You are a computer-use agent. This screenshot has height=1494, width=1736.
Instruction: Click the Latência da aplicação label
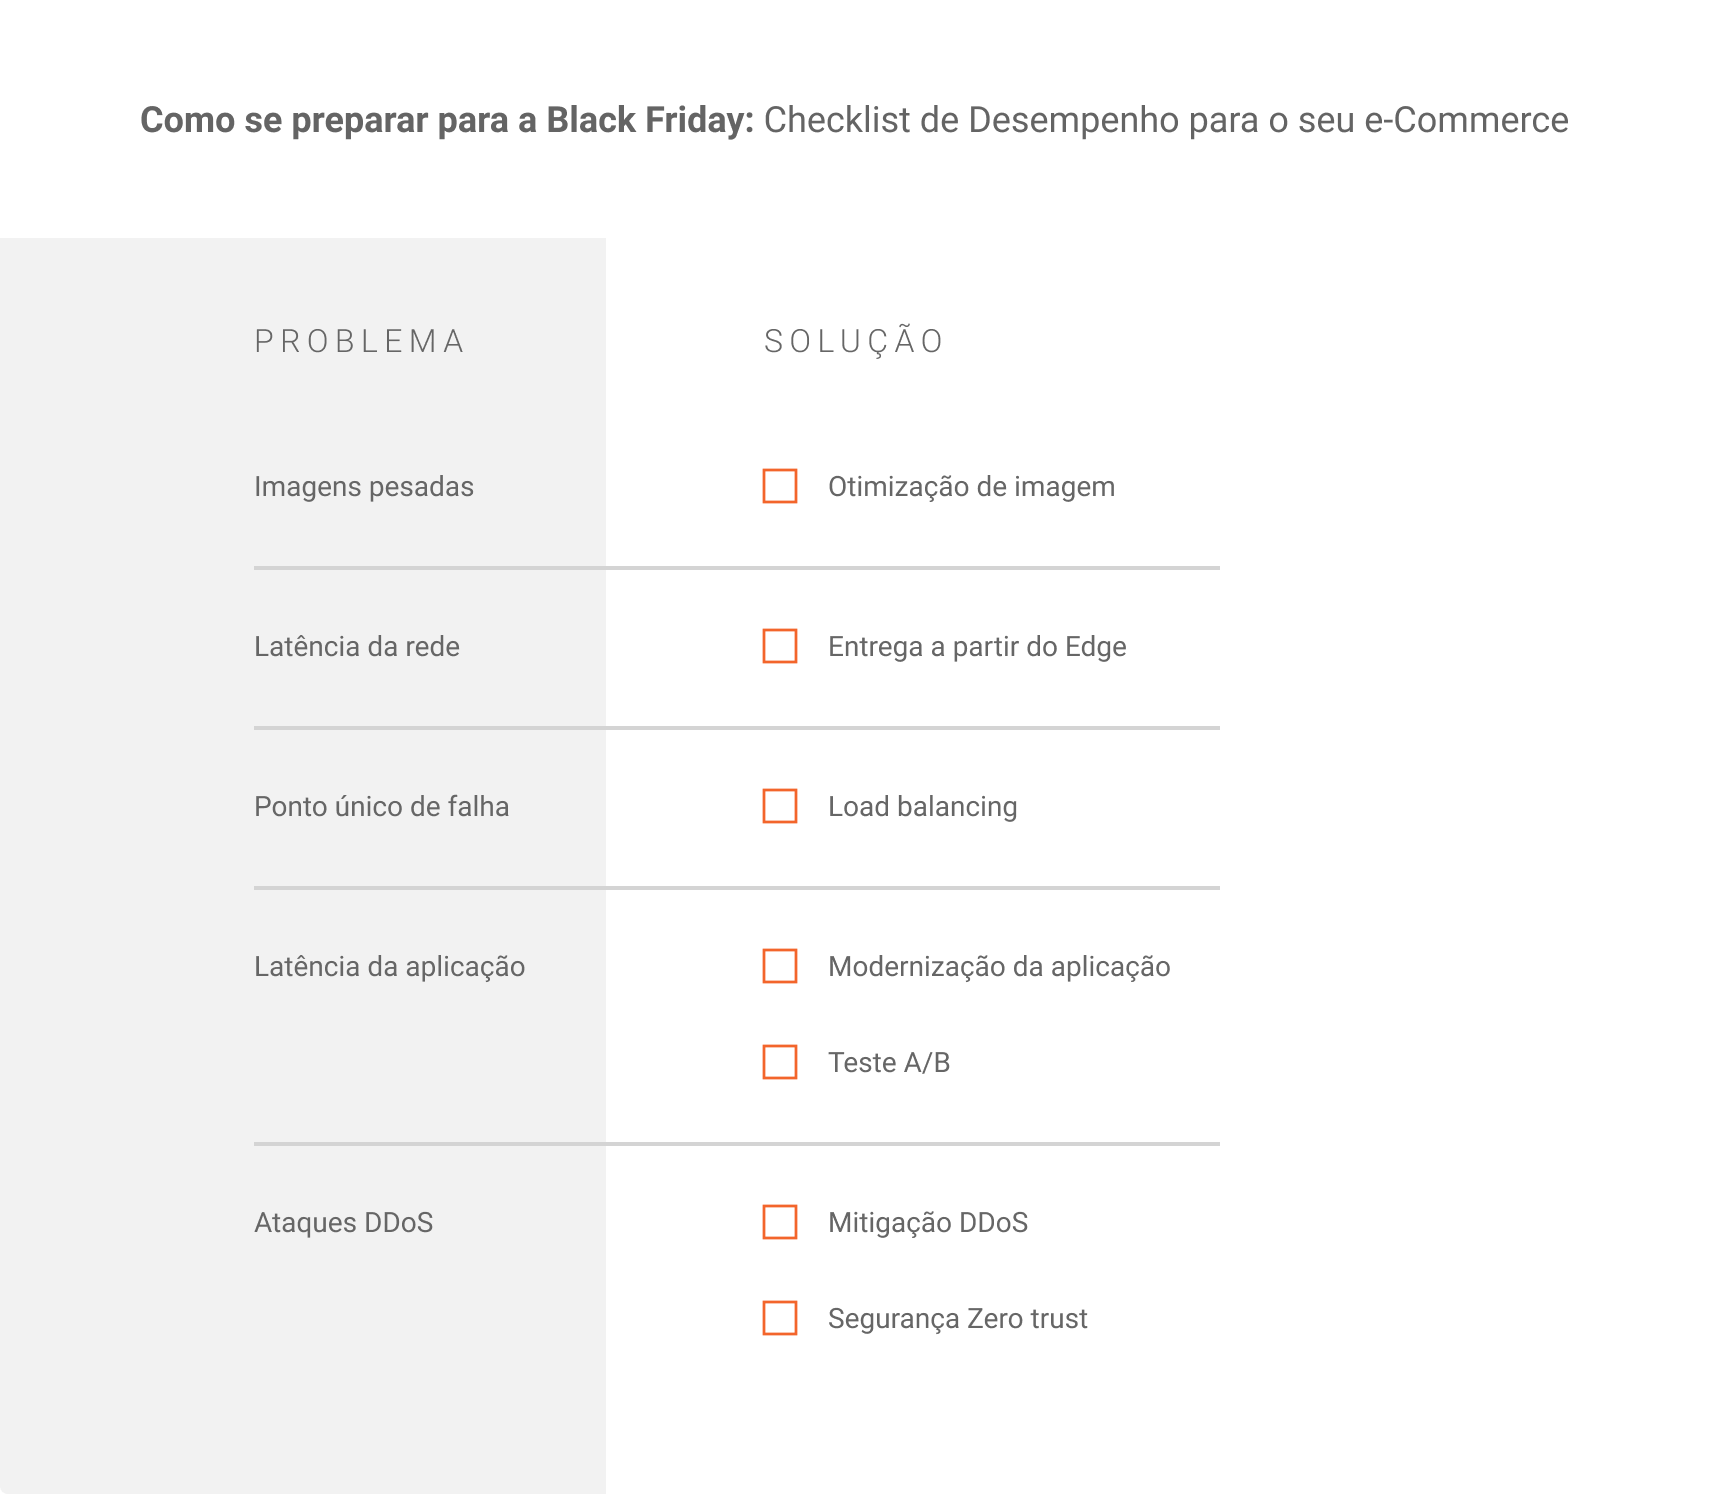tap(390, 967)
